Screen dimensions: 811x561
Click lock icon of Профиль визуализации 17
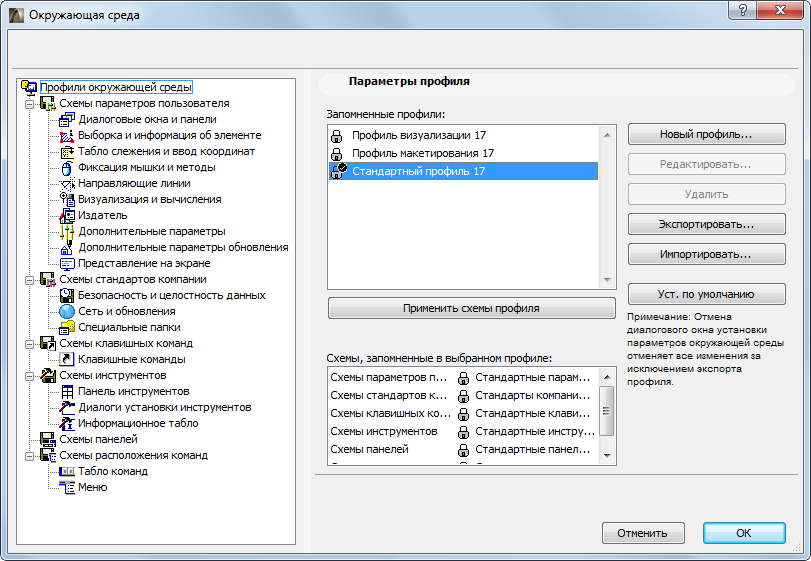(x=337, y=136)
